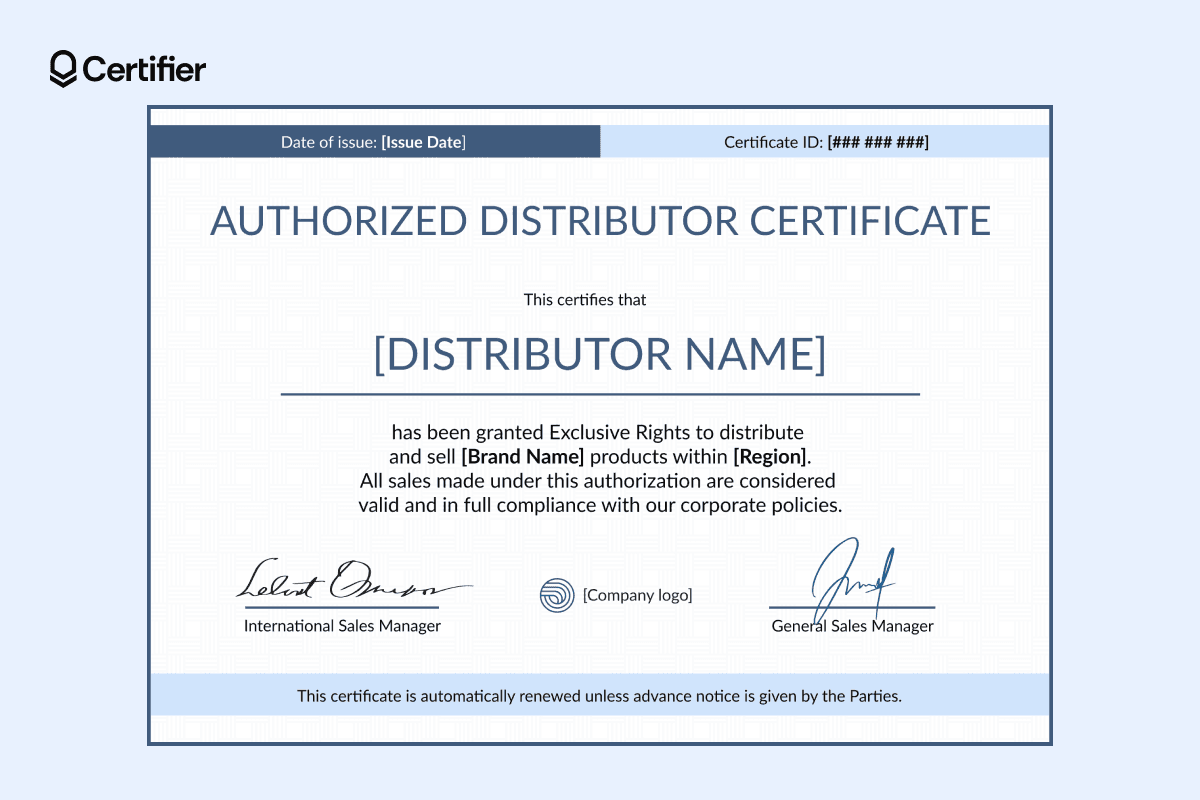The image size is (1200, 800).
Task: Select the [Brand Name] placeholder in the body
Action: pyautogui.click(x=524, y=456)
